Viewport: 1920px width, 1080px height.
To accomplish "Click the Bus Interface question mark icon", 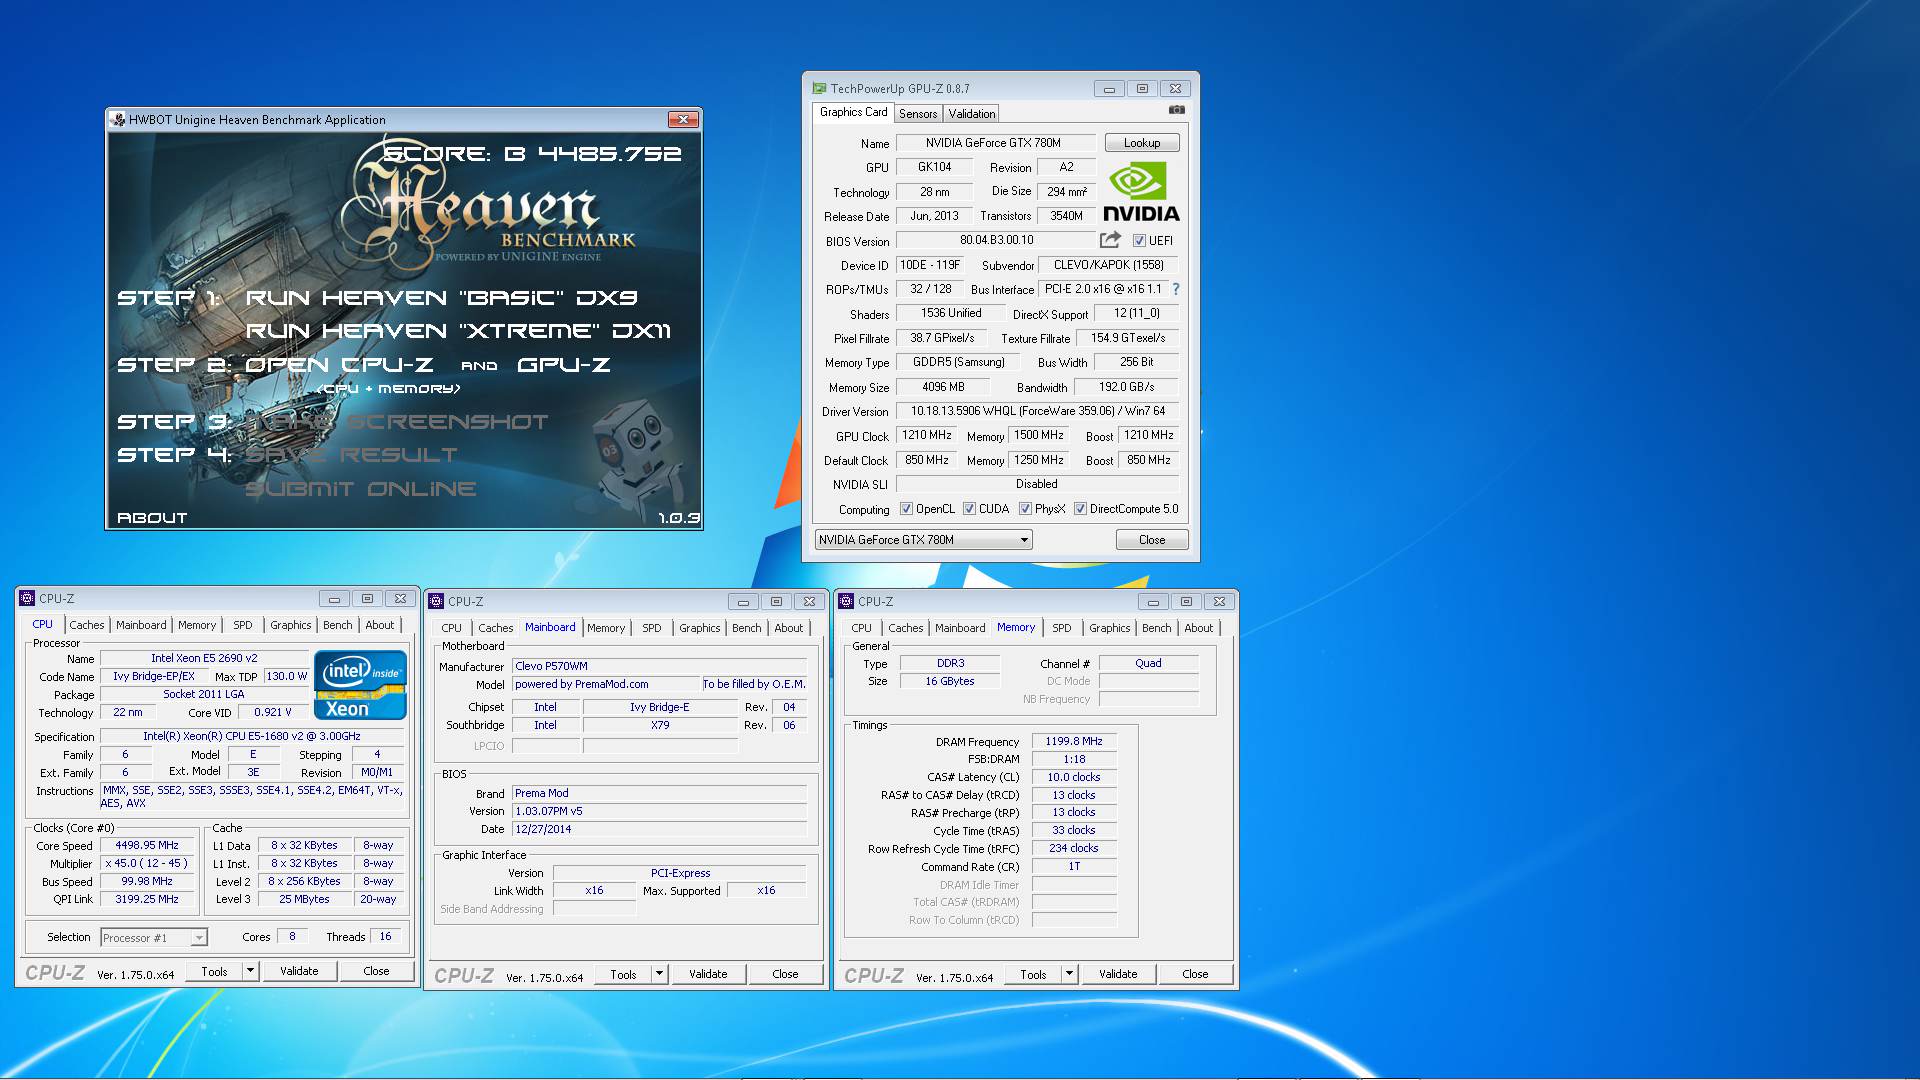I will click(1176, 289).
